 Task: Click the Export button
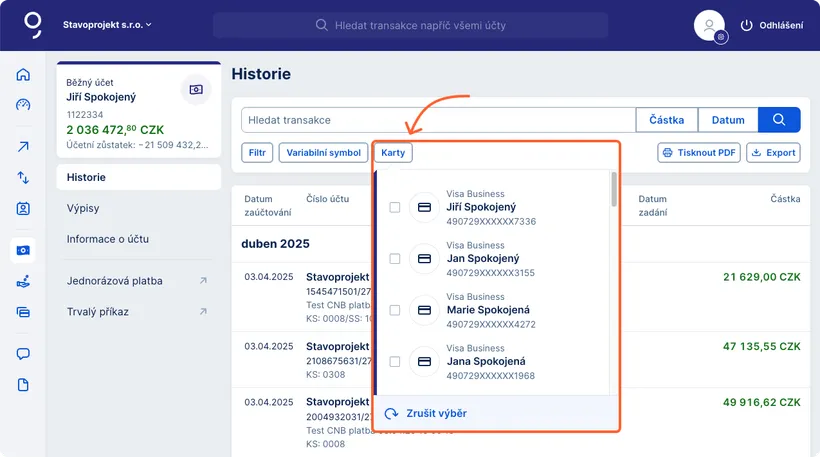pos(773,153)
